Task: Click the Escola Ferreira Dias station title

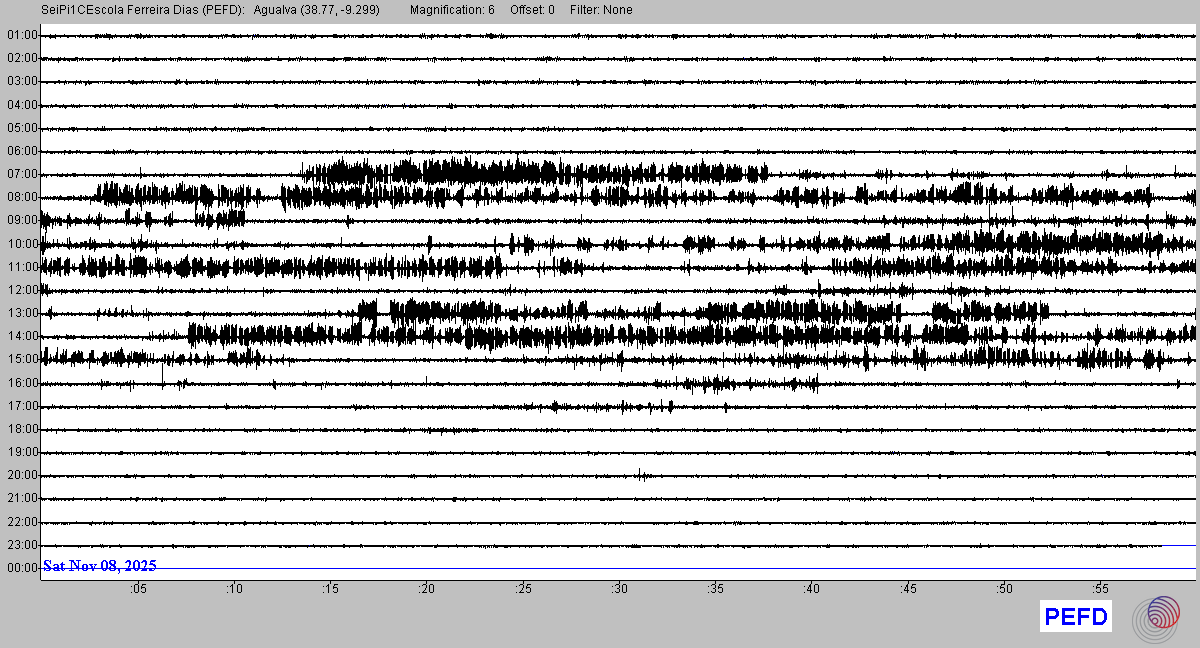Action: point(143,10)
